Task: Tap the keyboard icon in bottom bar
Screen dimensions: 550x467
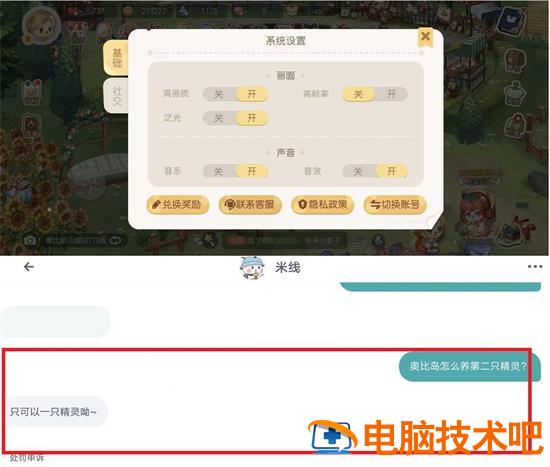Action: click(x=359, y=240)
